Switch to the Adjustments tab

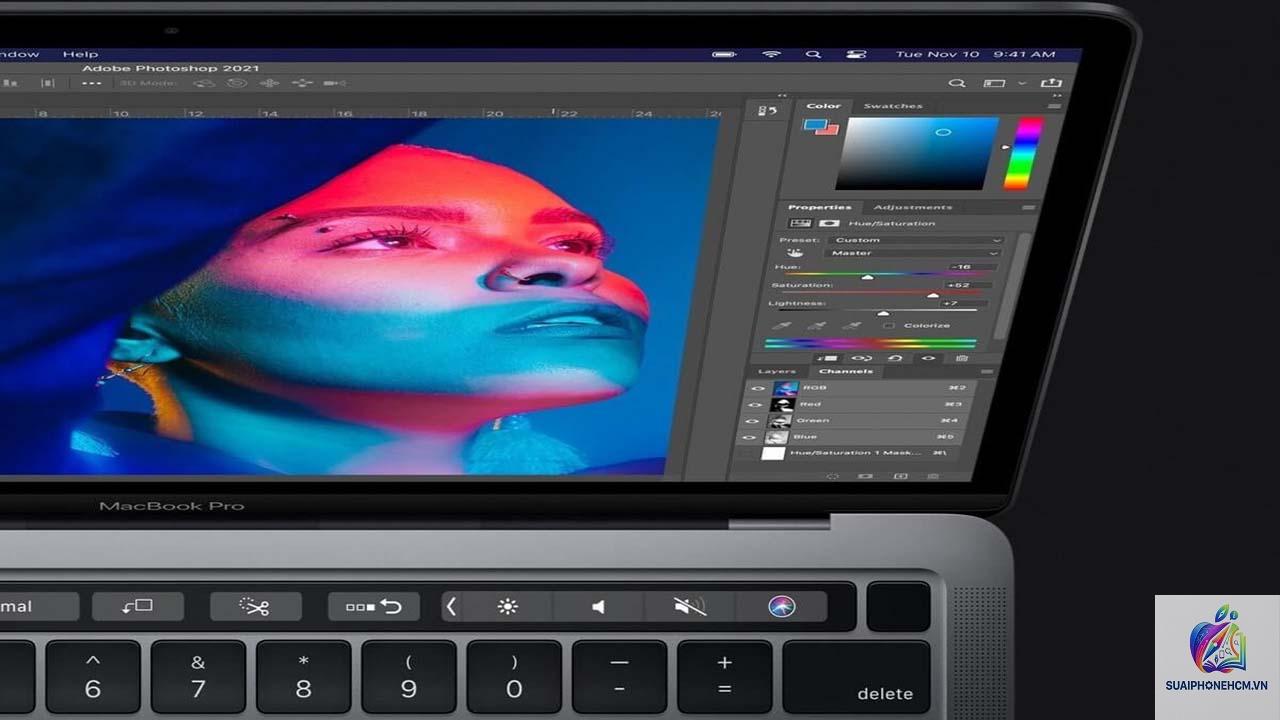pos(913,208)
